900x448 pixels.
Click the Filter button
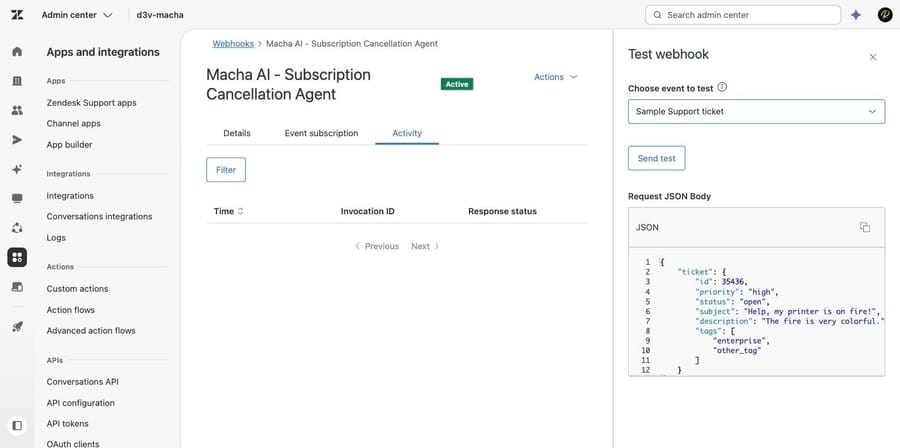pyautogui.click(x=226, y=170)
